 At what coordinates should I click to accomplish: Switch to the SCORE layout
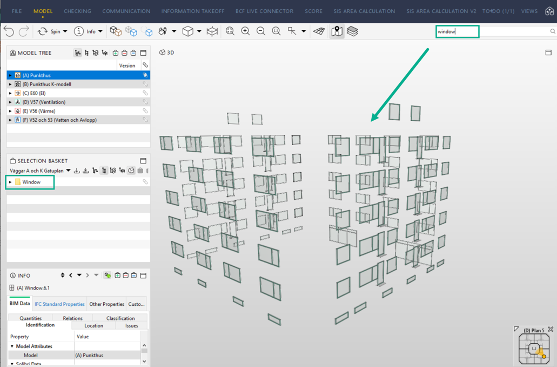click(313, 11)
